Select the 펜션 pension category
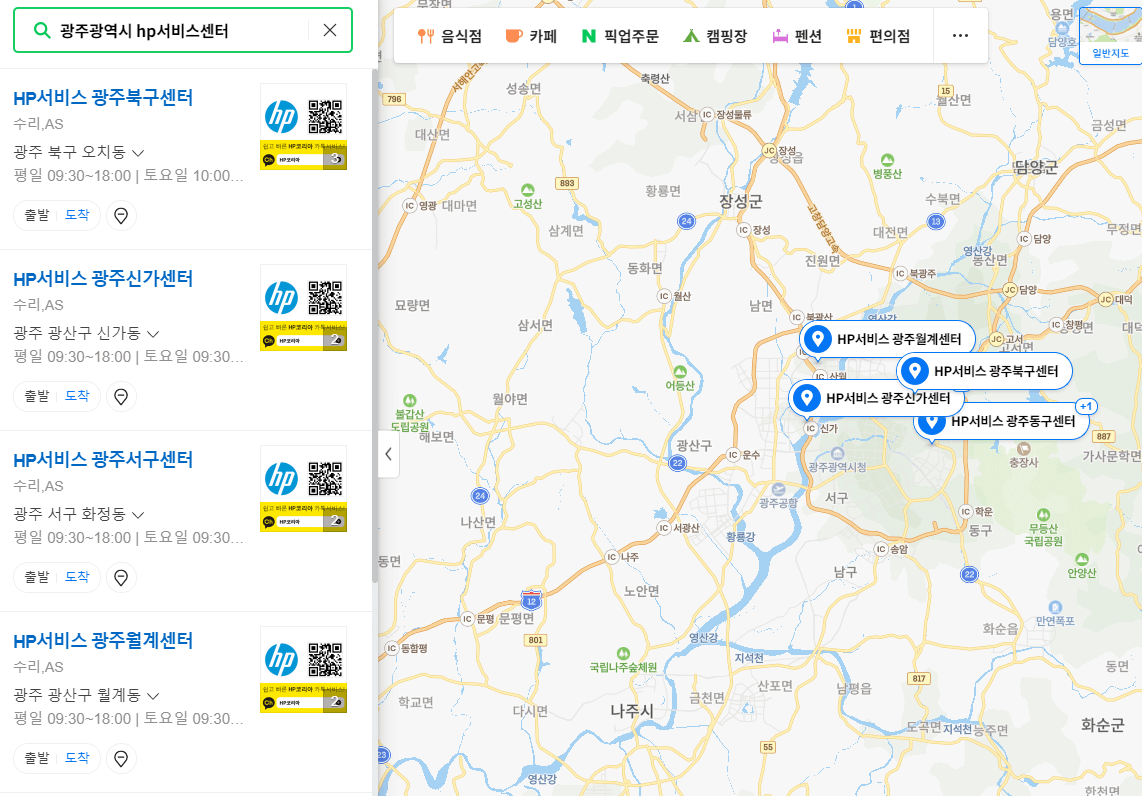Screen dimensions: 1142x796 point(797,36)
